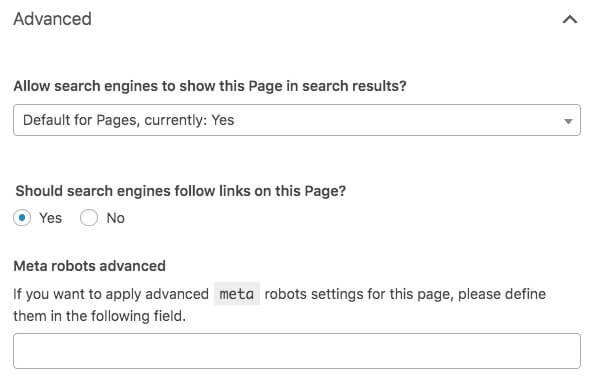Click "Default for Pages, currently: Yes" text
599x387 pixels.
click(128, 120)
